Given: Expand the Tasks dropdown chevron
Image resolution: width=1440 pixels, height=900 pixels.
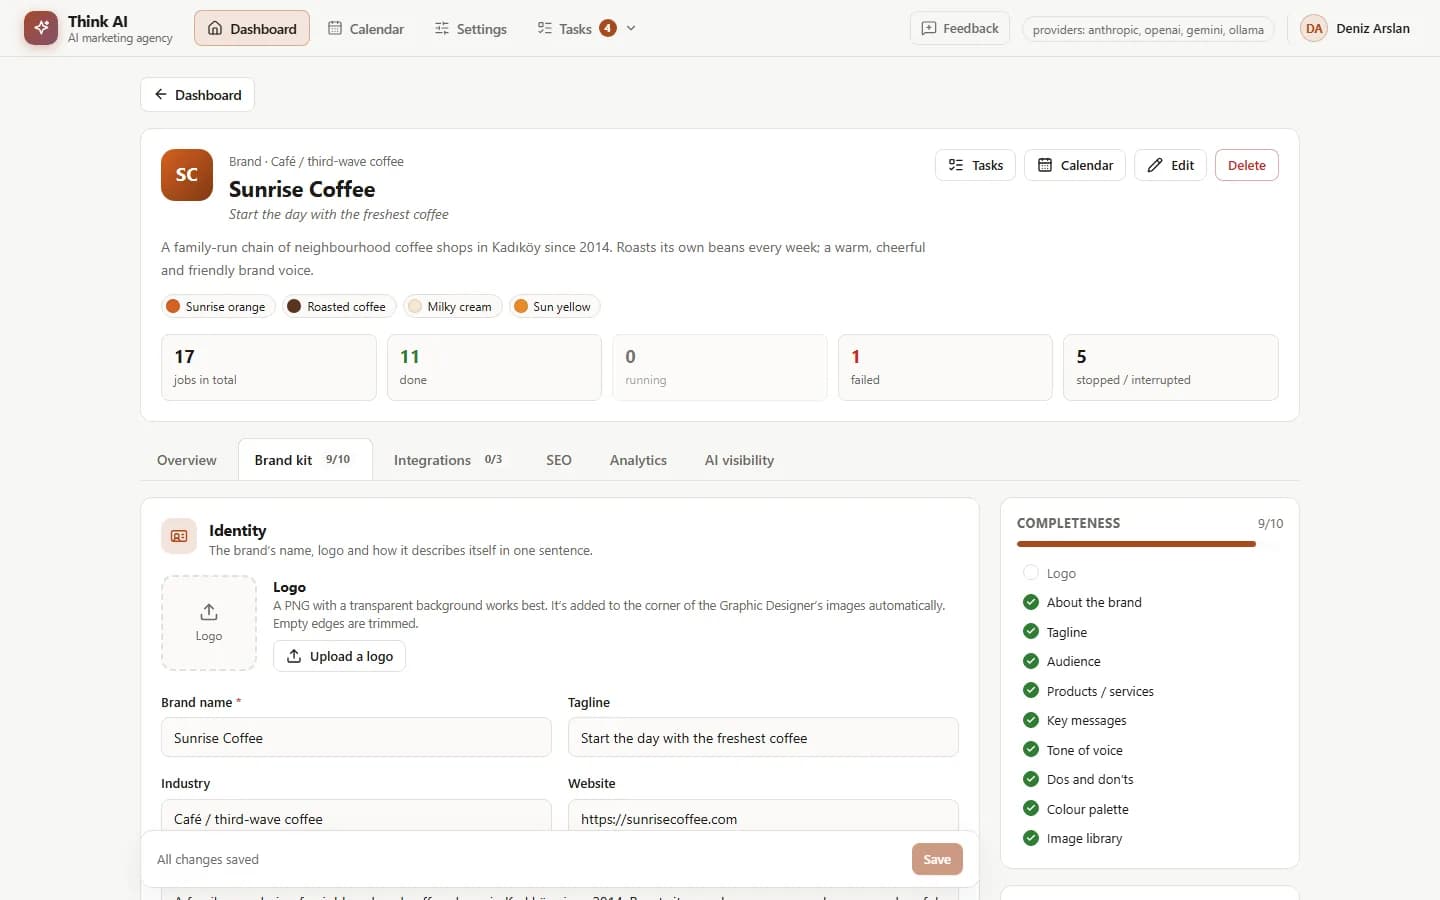Looking at the screenshot, I should coord(631,28).
